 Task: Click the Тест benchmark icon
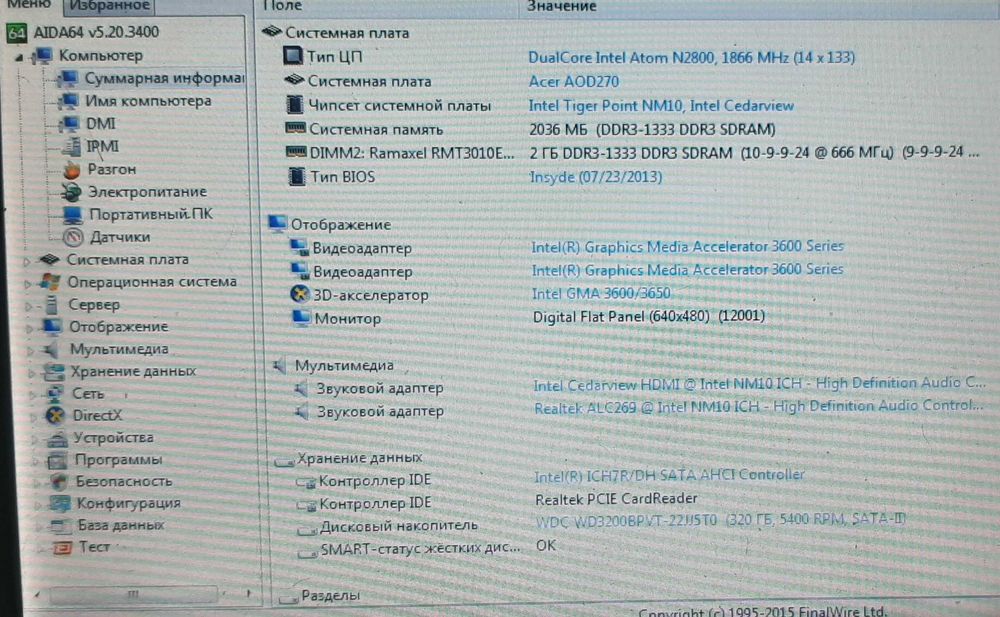[x=62, y=547]
